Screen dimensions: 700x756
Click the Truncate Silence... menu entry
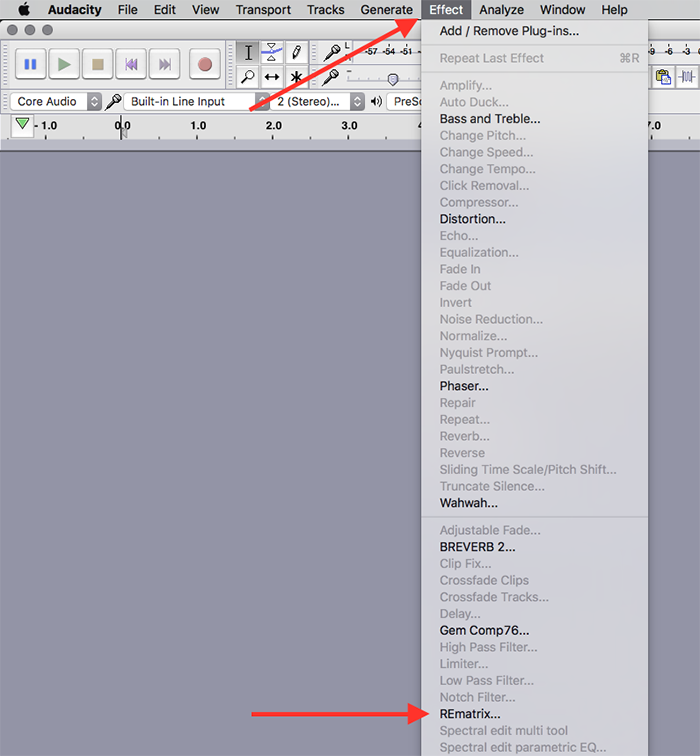tap(534, 486)
